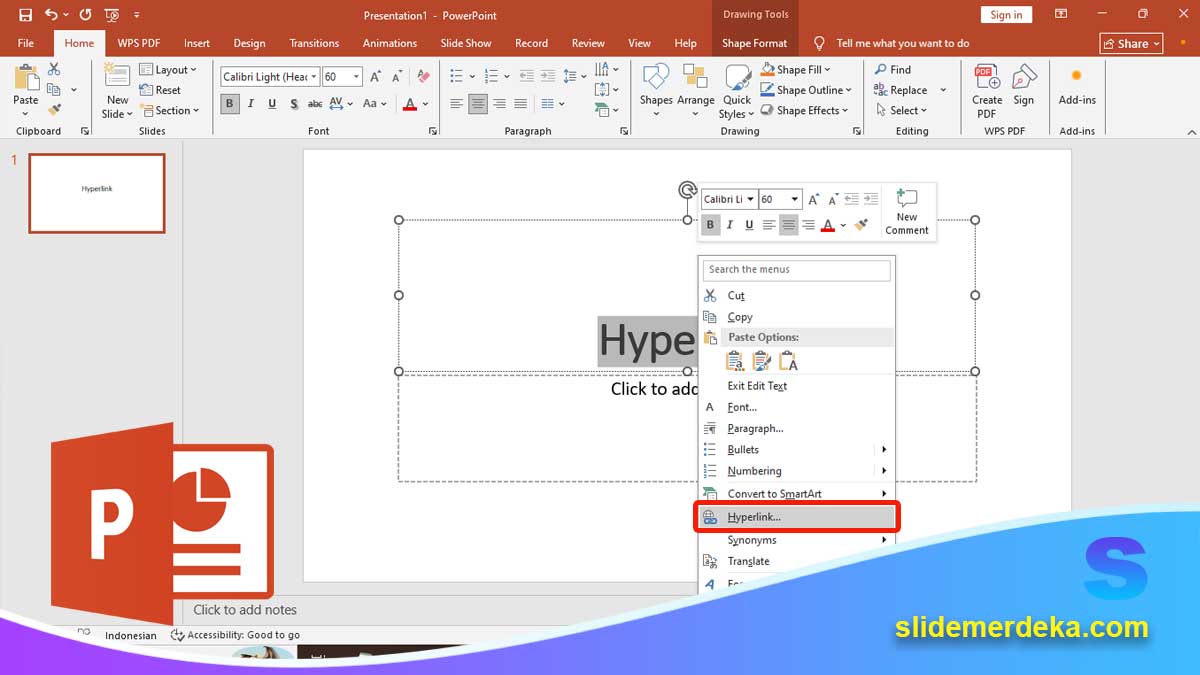Click the WPS Sign icon
Viewport: 1200px width, 675px height.
1023,86
